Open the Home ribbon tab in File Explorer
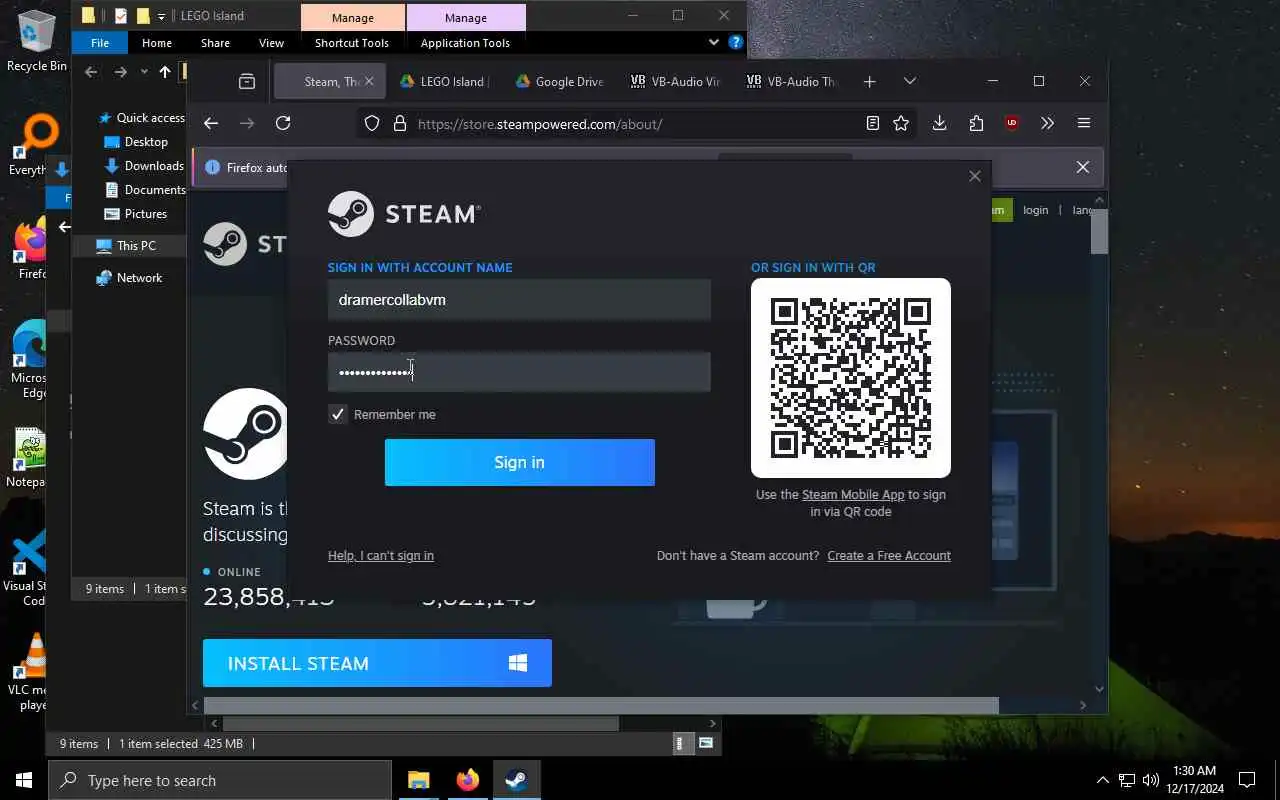 [x=157, y=43]
